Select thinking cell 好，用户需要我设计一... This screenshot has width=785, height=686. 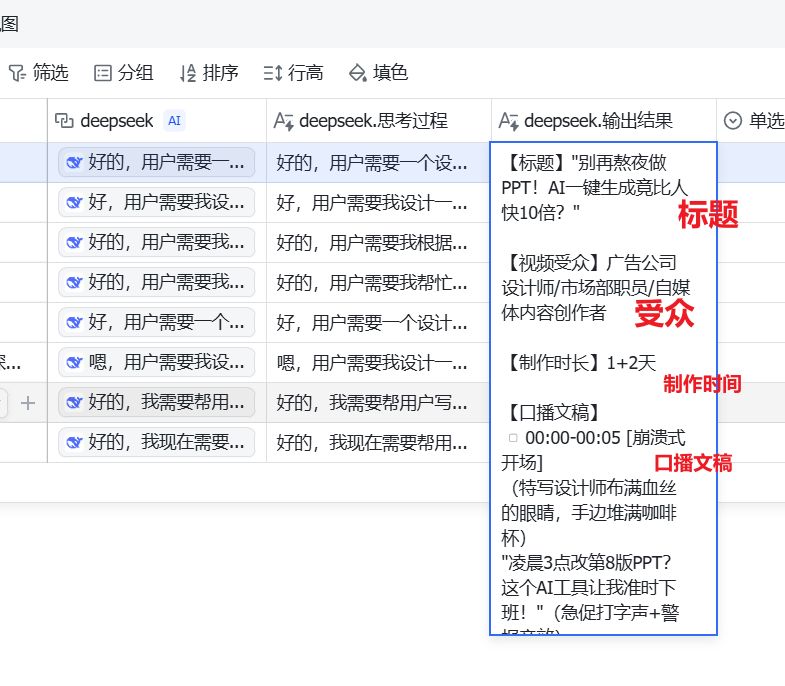(378, 203)
